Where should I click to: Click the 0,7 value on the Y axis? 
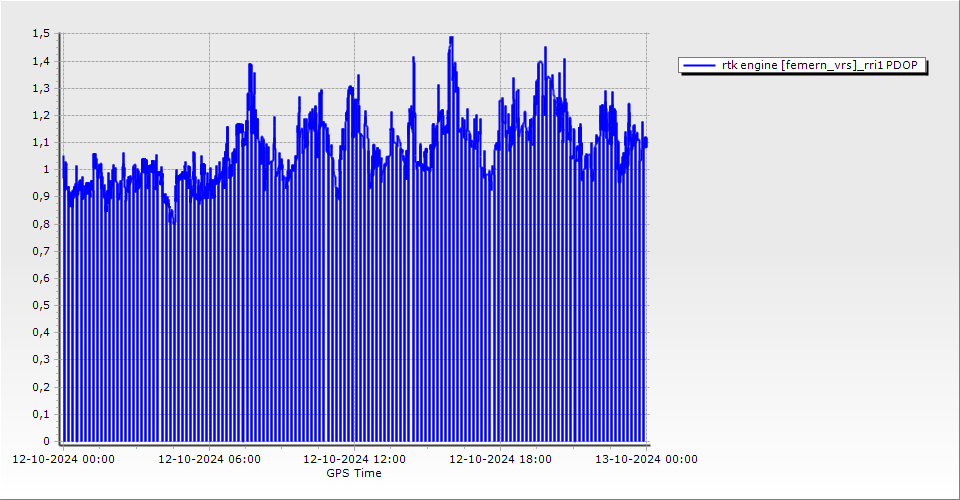click(40, 251)
